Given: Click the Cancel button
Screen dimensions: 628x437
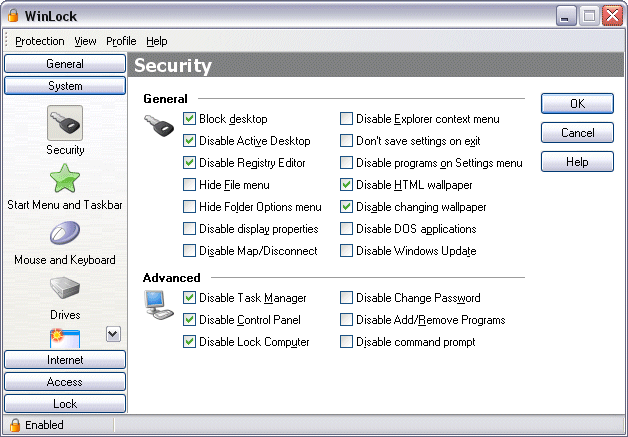Looking at the screenshot, I should (x=577, y=133).
